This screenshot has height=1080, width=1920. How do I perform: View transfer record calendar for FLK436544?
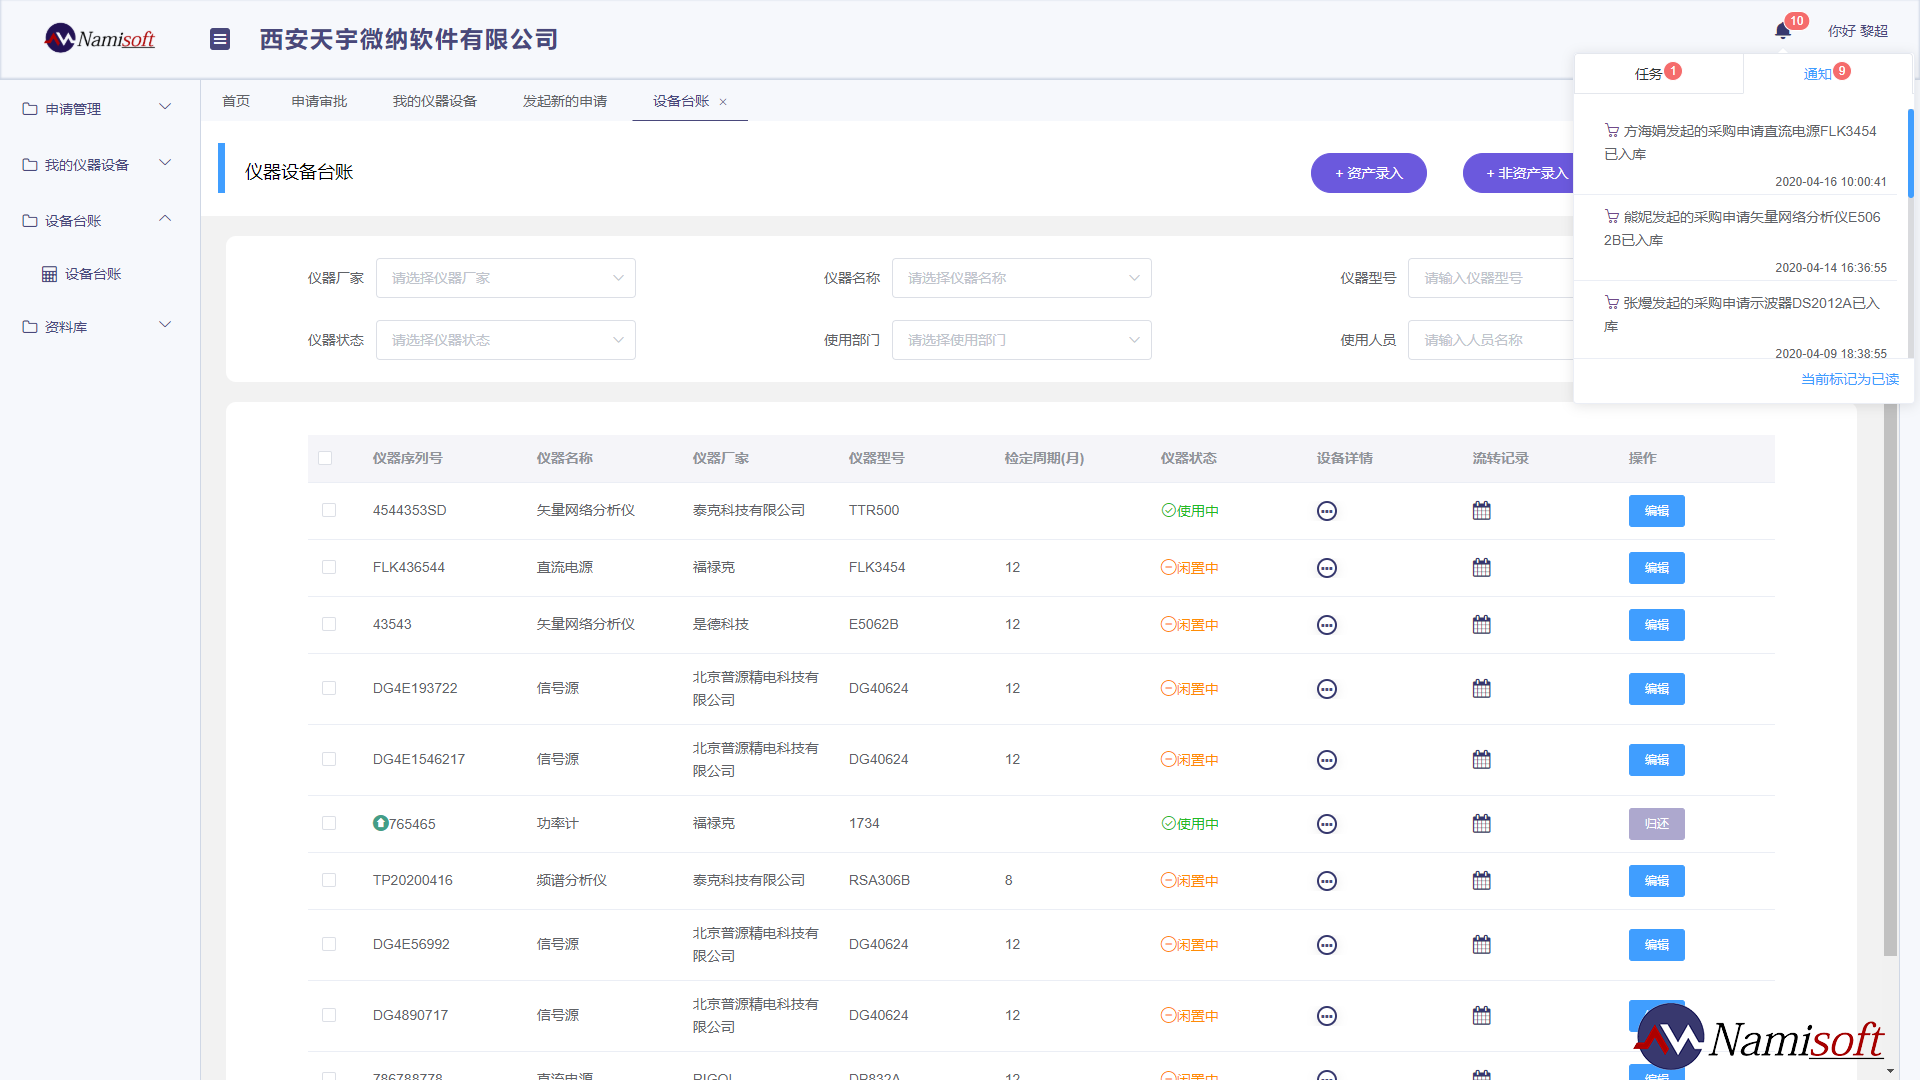[1482, 568]
